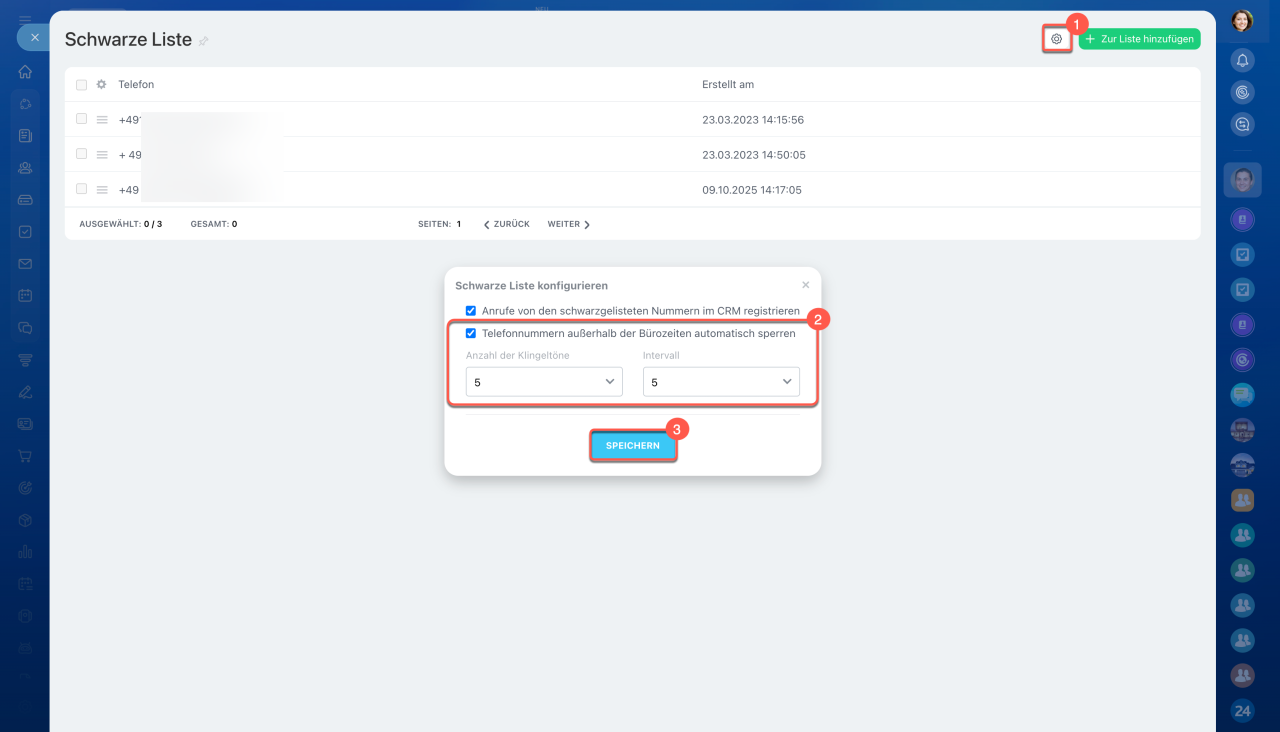Select the row created 23.03.2023 14:15:56
The image size is (1280, 732).
point(81,119)
